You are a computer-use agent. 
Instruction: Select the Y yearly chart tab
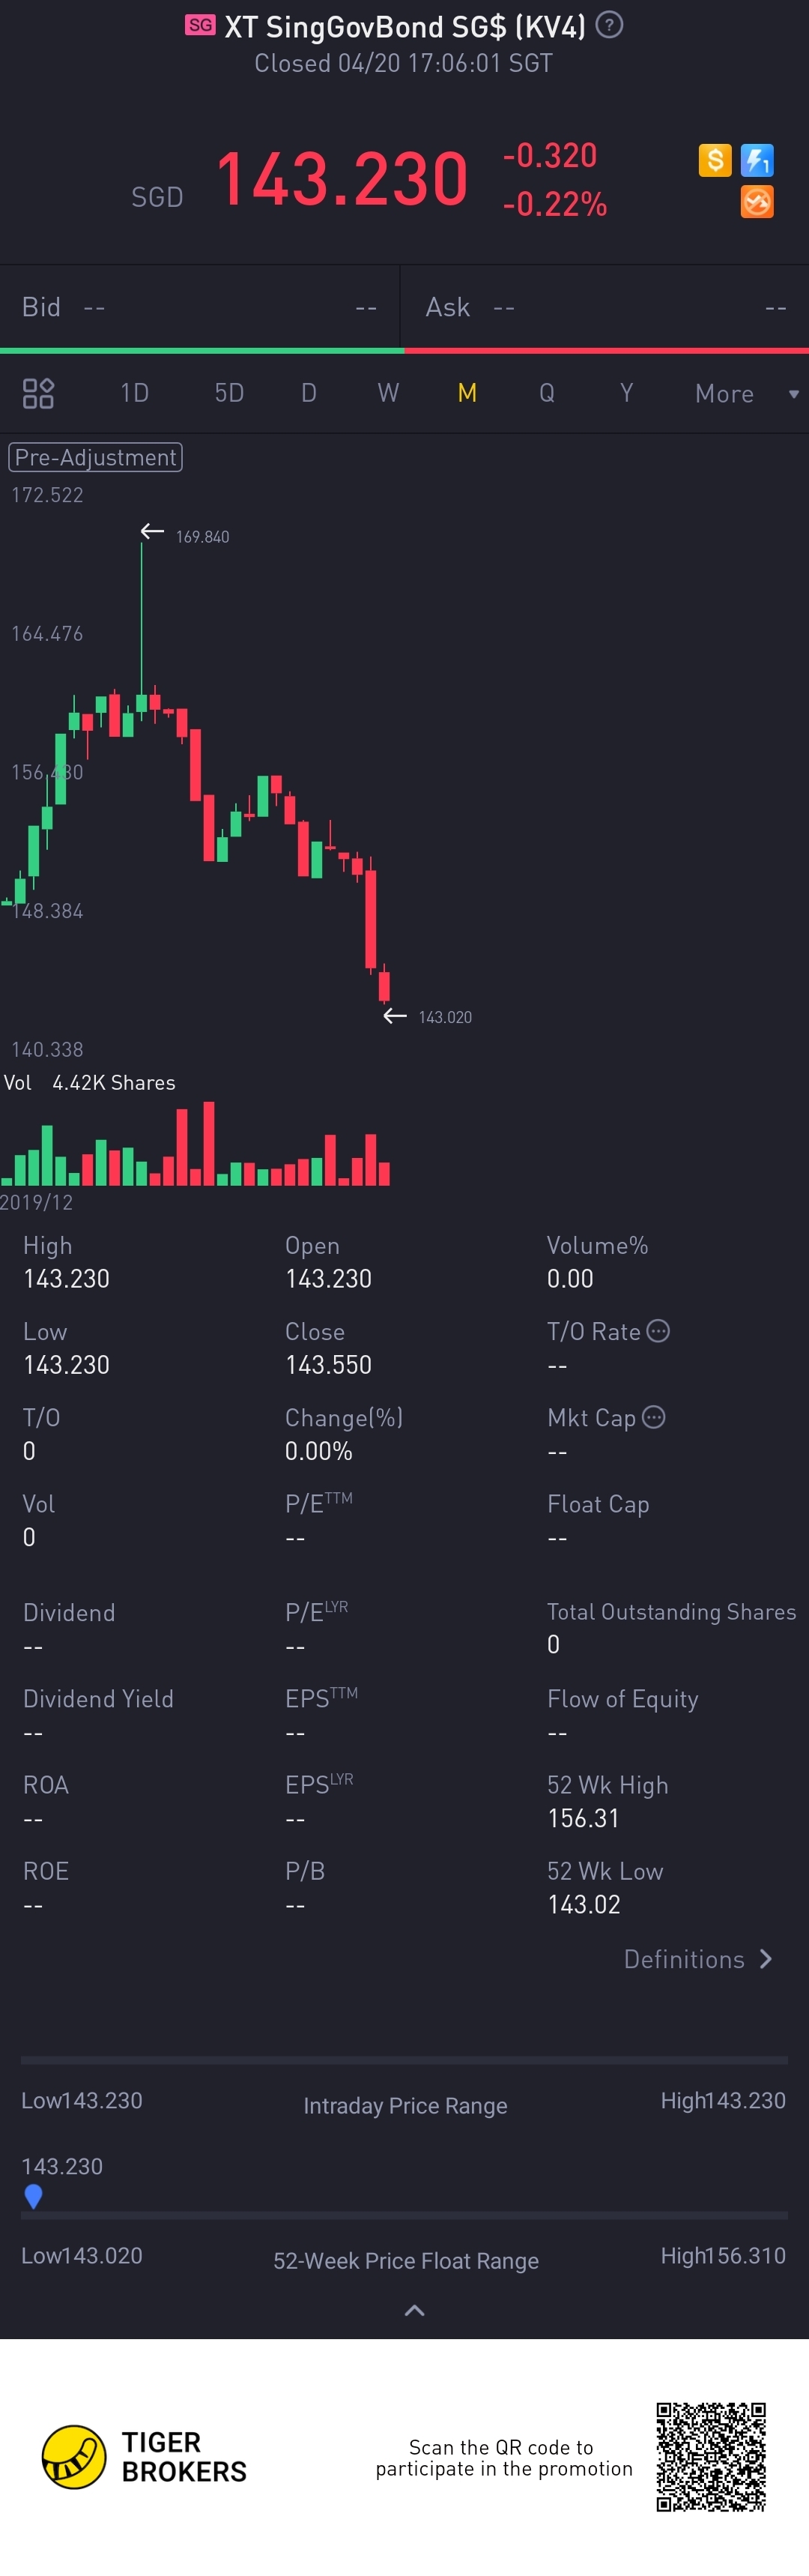[x=626, y=393]
